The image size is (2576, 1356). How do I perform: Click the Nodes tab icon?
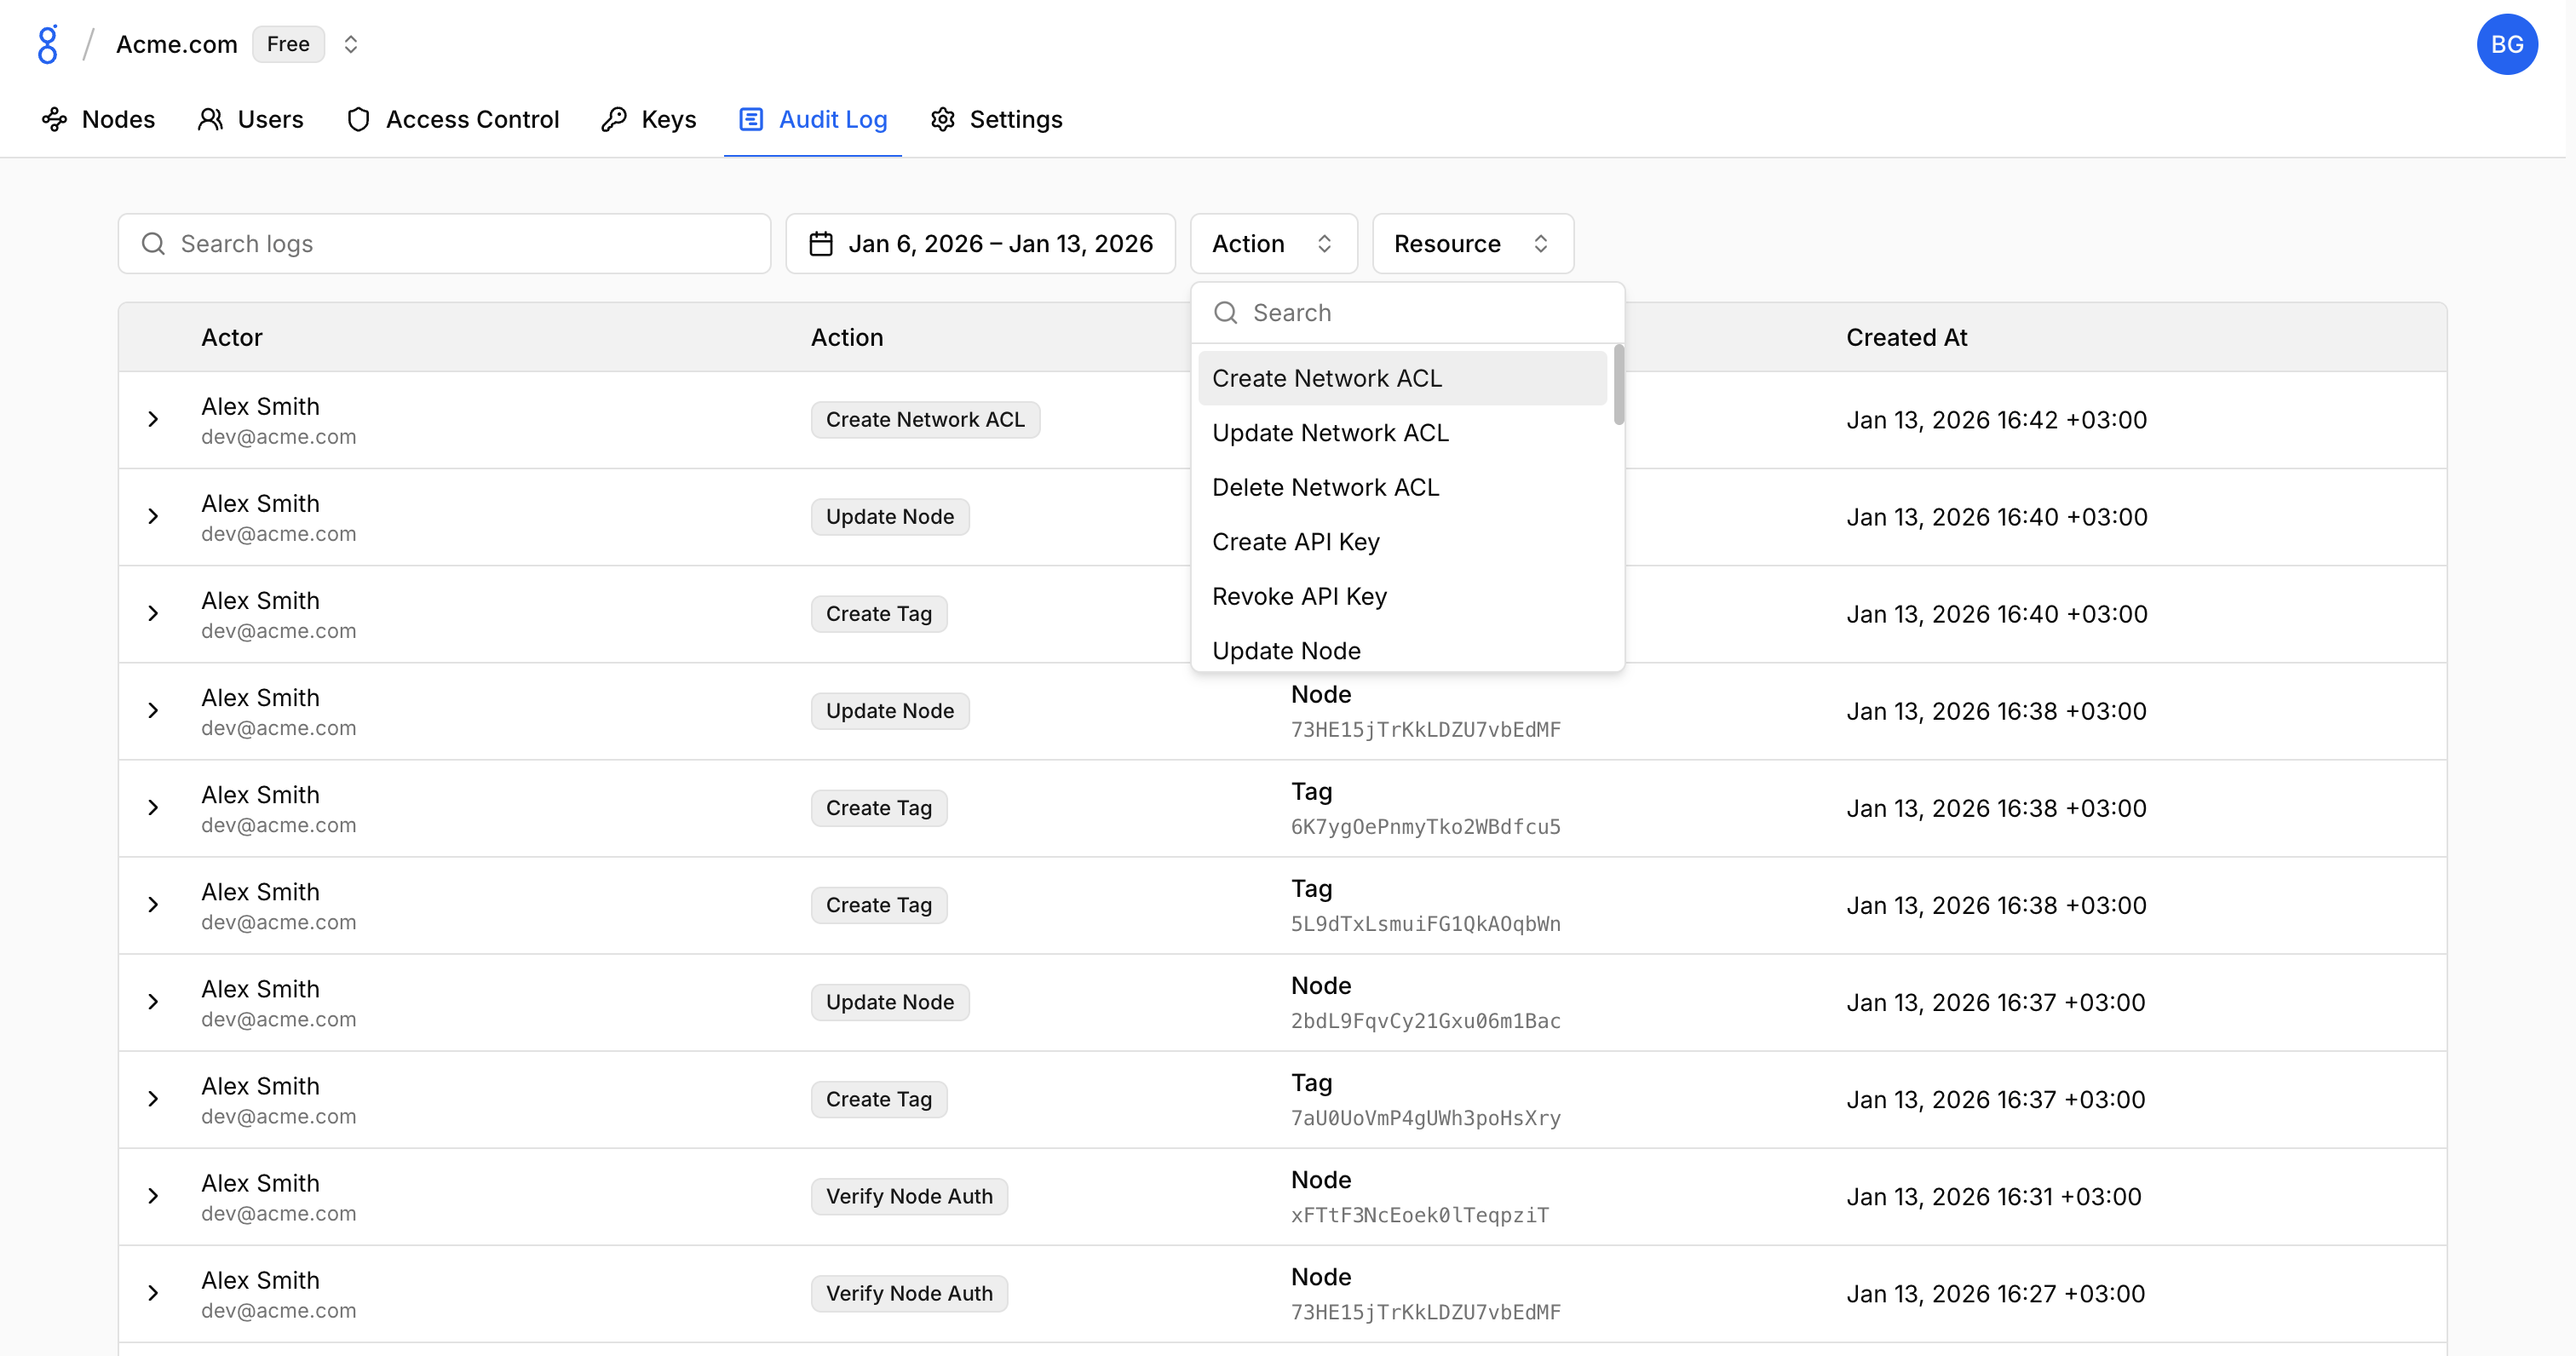coord(54,119)
